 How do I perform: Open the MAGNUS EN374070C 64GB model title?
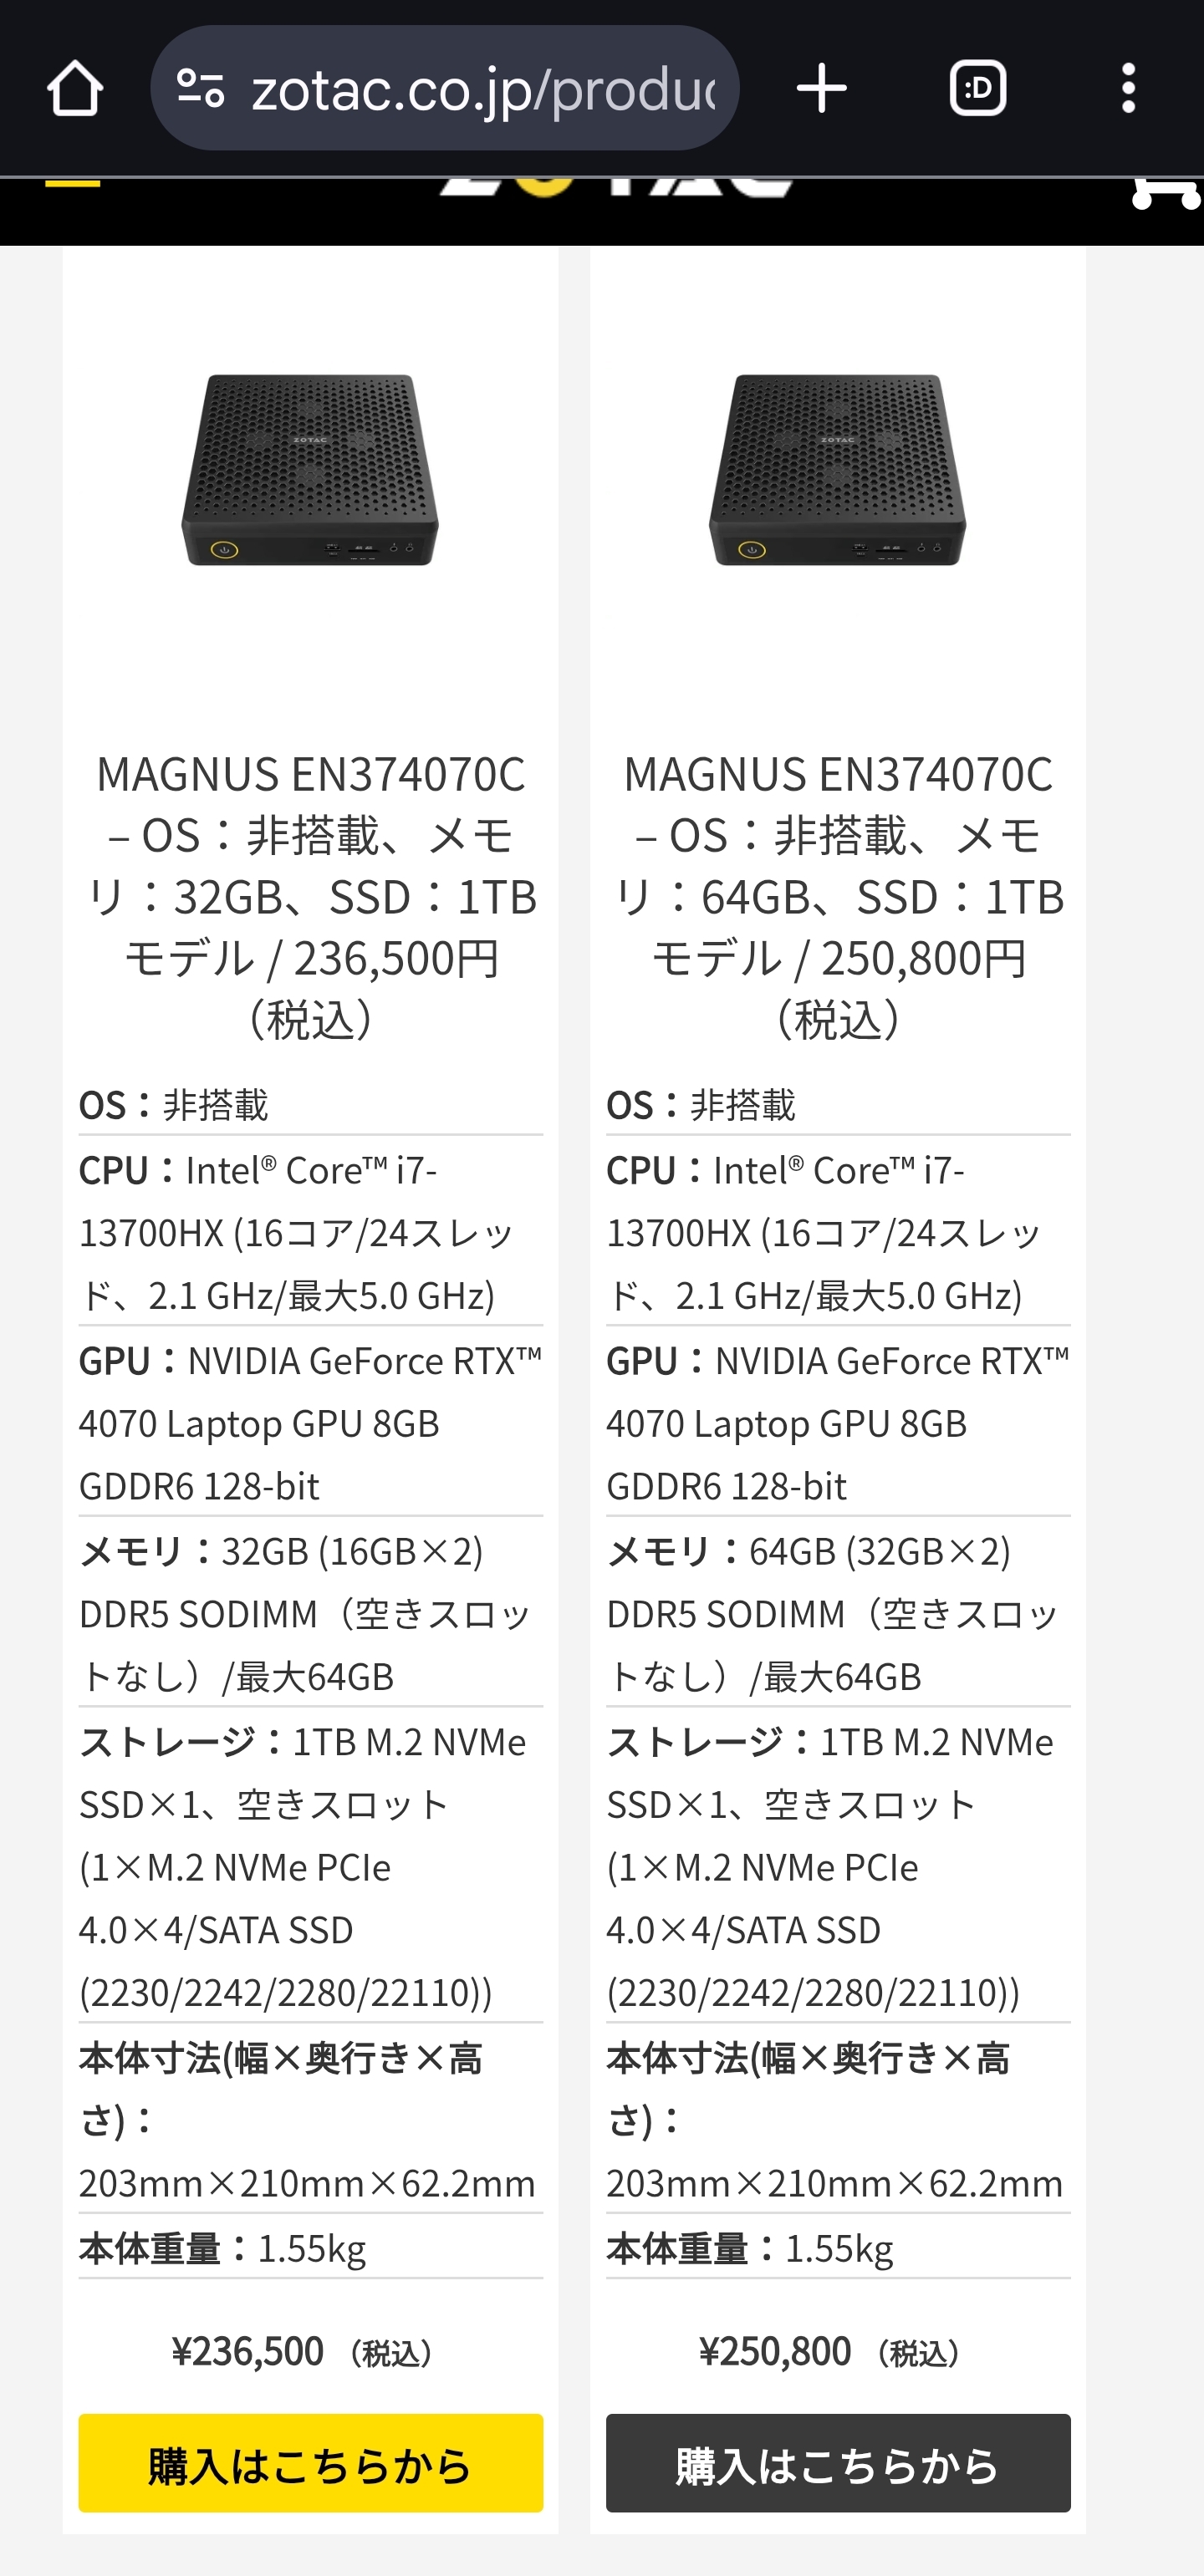pos(838,895)
